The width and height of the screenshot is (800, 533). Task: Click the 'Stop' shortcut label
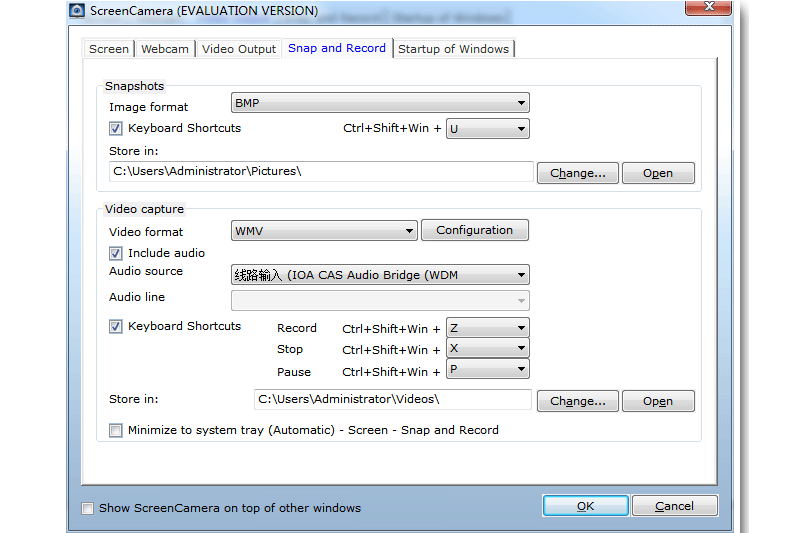click(x=290, y=349)
